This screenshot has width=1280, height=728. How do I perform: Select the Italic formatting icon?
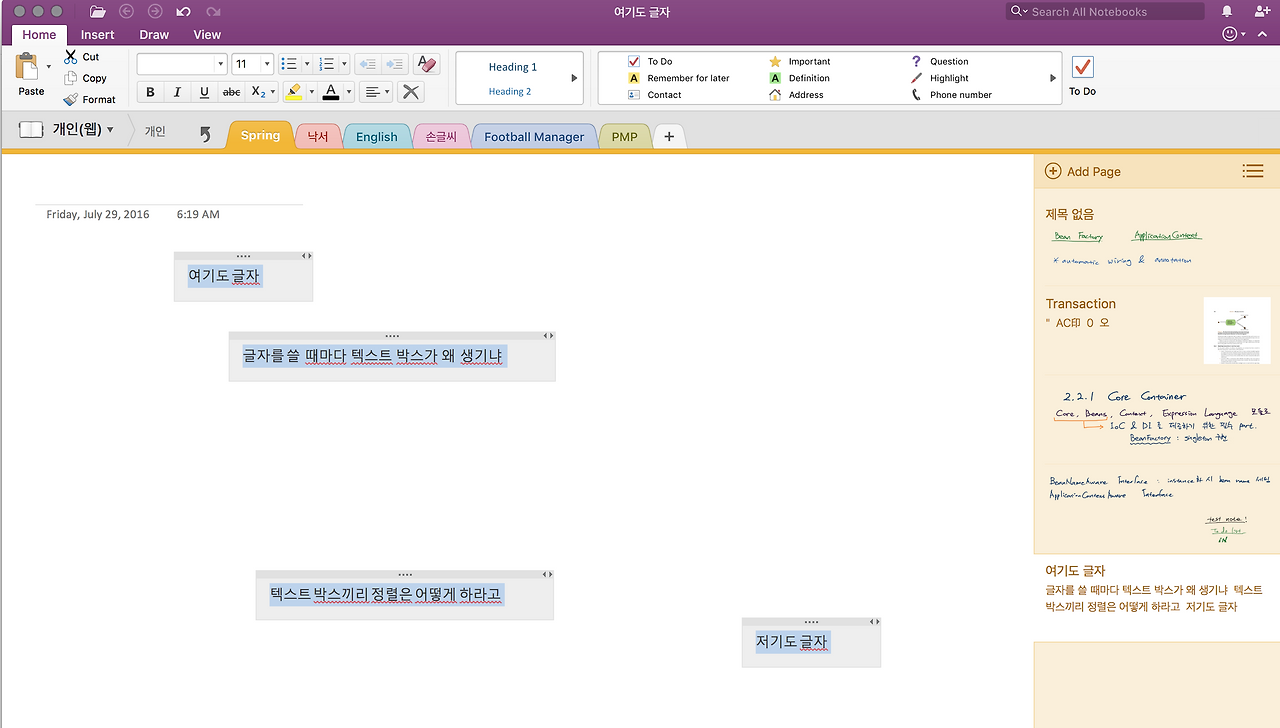[177, 92]
